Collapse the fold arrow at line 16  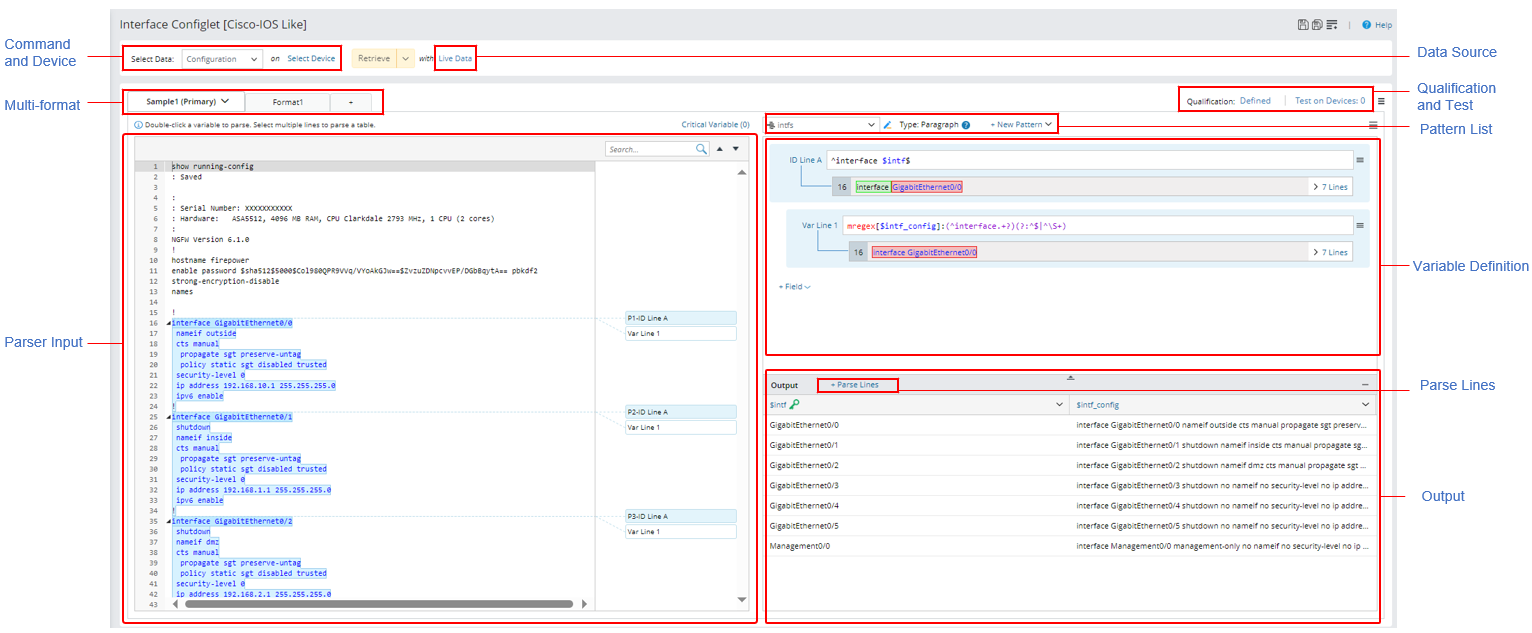168,323
